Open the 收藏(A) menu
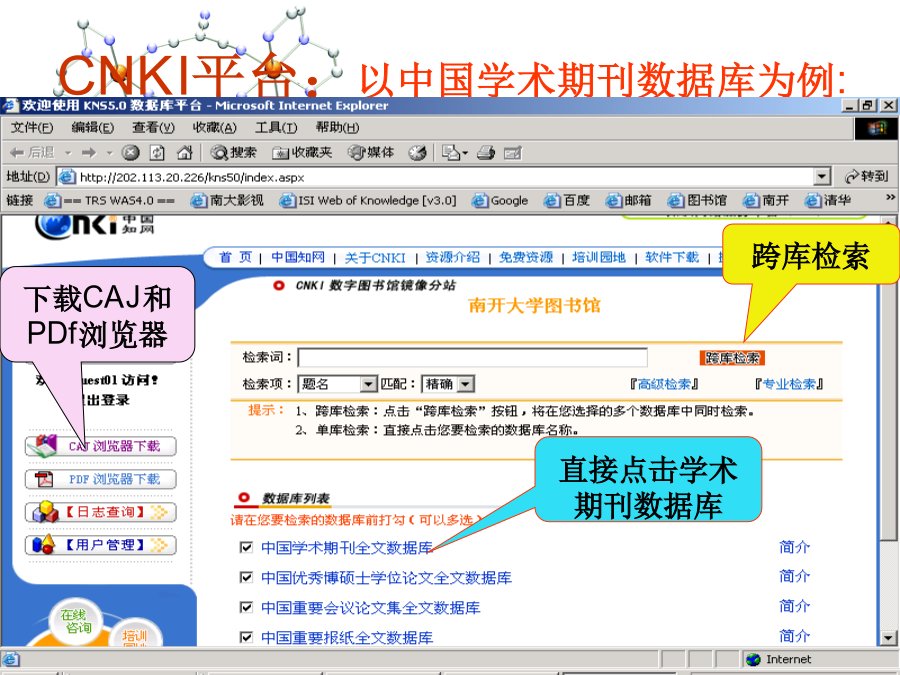Viewport: 900px width, 675px height. click(215, 127)
